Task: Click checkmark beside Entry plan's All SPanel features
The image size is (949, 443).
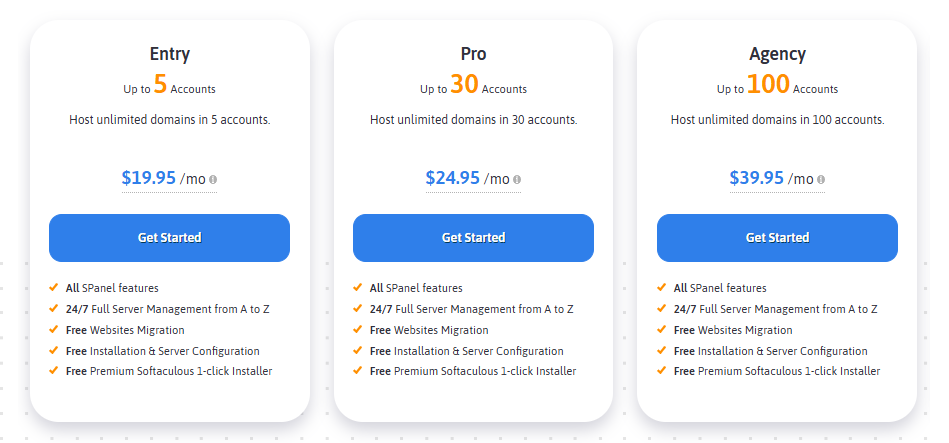Action: 53,288
